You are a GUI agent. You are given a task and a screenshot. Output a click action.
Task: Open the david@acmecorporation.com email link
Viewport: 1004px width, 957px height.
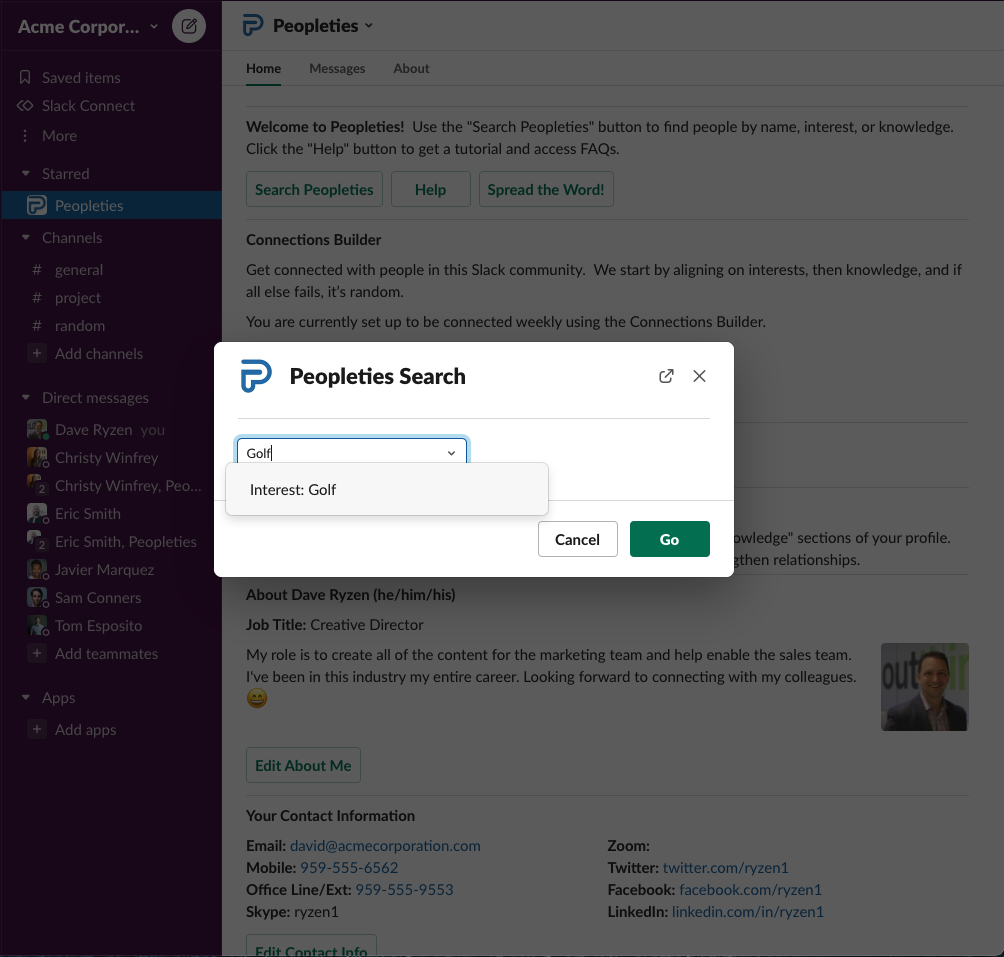pyautogui.click(x=385, y=846)
